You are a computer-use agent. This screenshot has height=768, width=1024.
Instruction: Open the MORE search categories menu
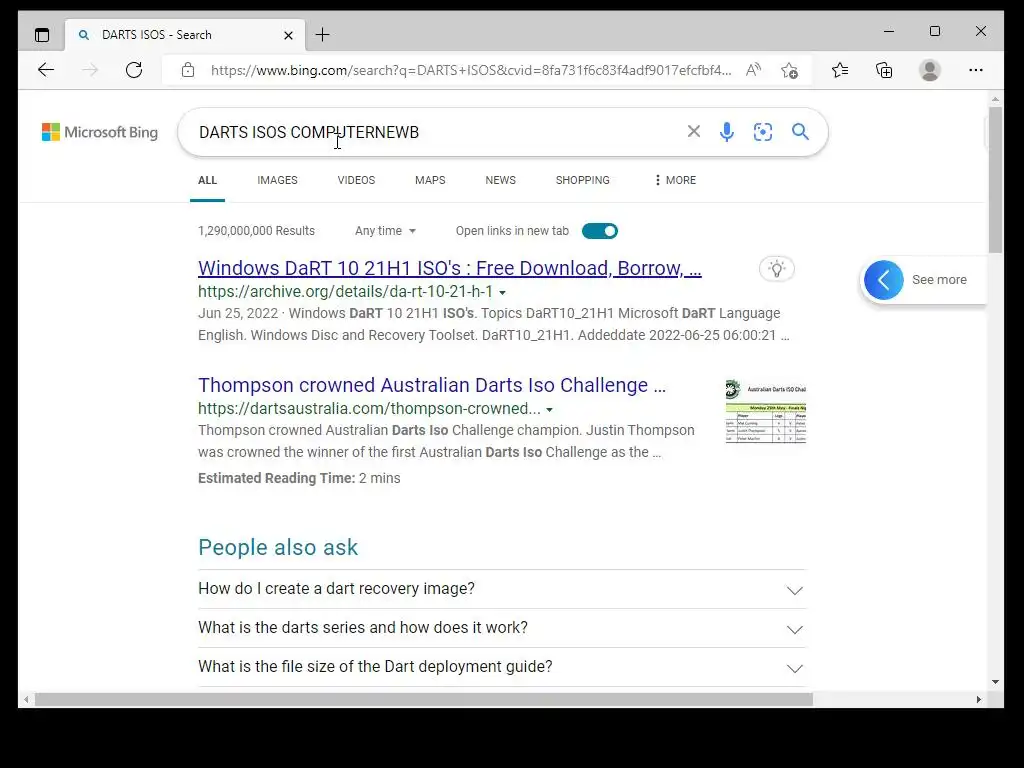click(675, 180)
